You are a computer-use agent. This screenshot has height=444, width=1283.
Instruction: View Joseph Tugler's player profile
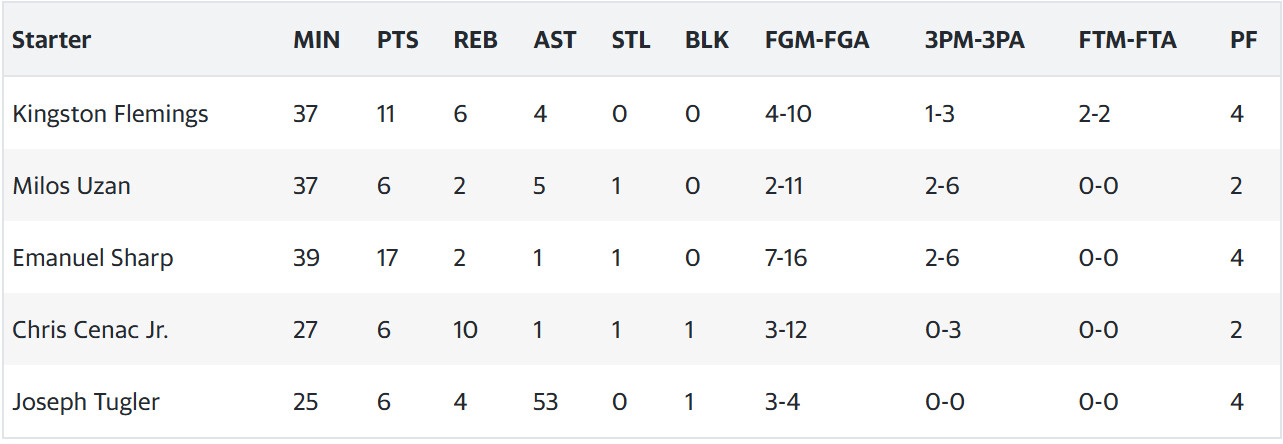click(86, 402)
